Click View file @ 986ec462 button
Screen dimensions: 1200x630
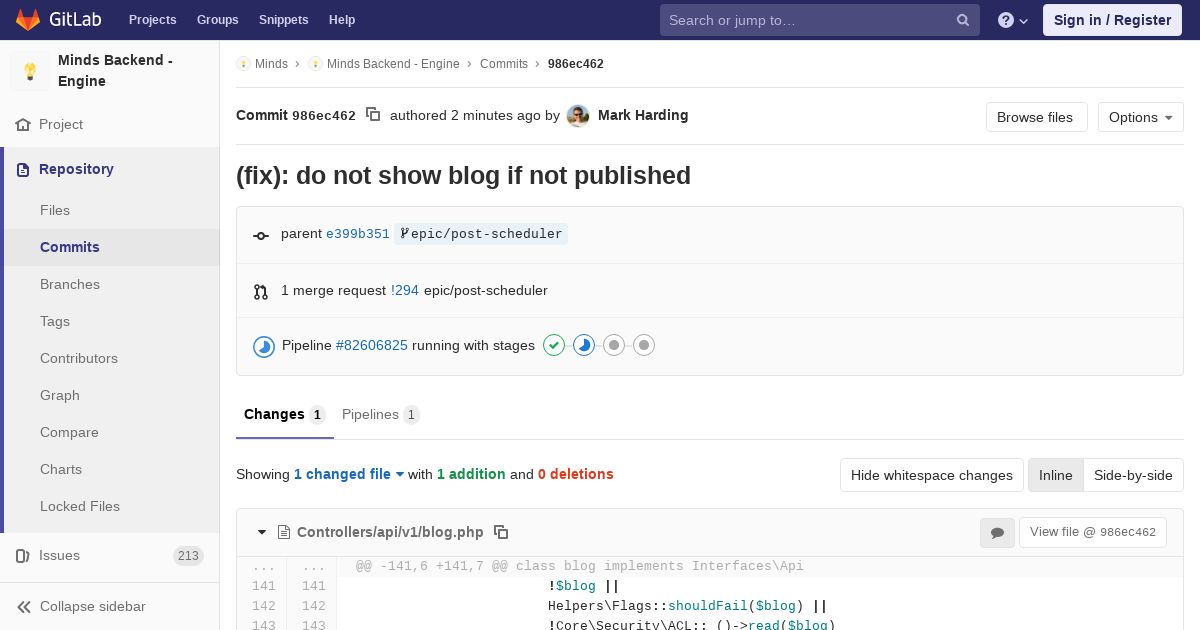click(1094, 532)
